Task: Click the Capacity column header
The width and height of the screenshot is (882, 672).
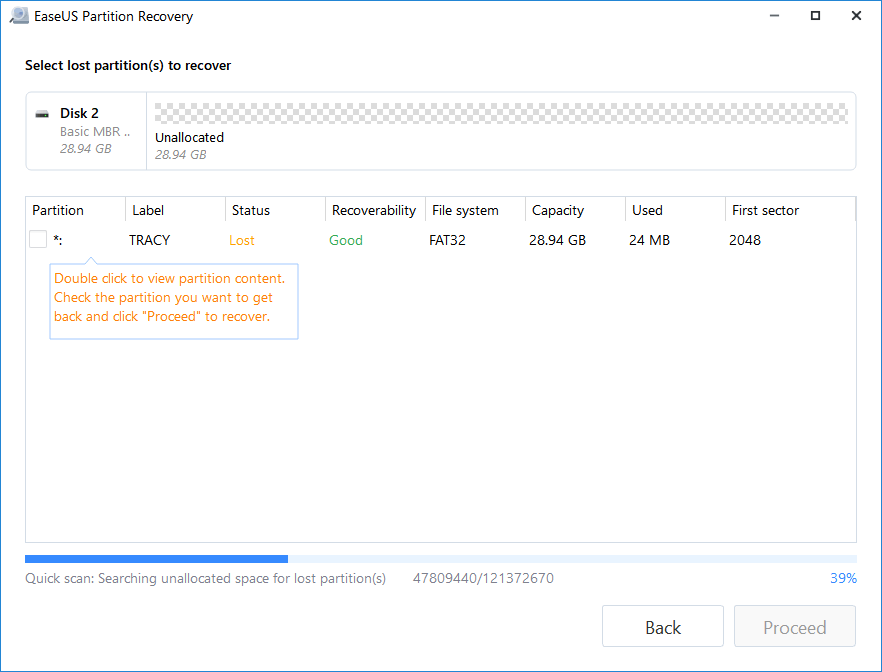Action: pos(557,210)
